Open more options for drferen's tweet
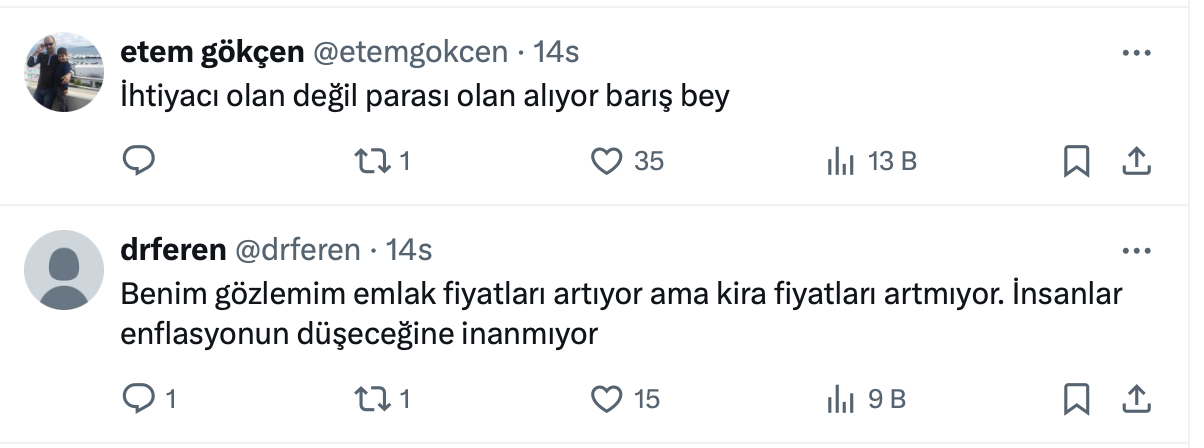1204x448 pixels. 1136,251
